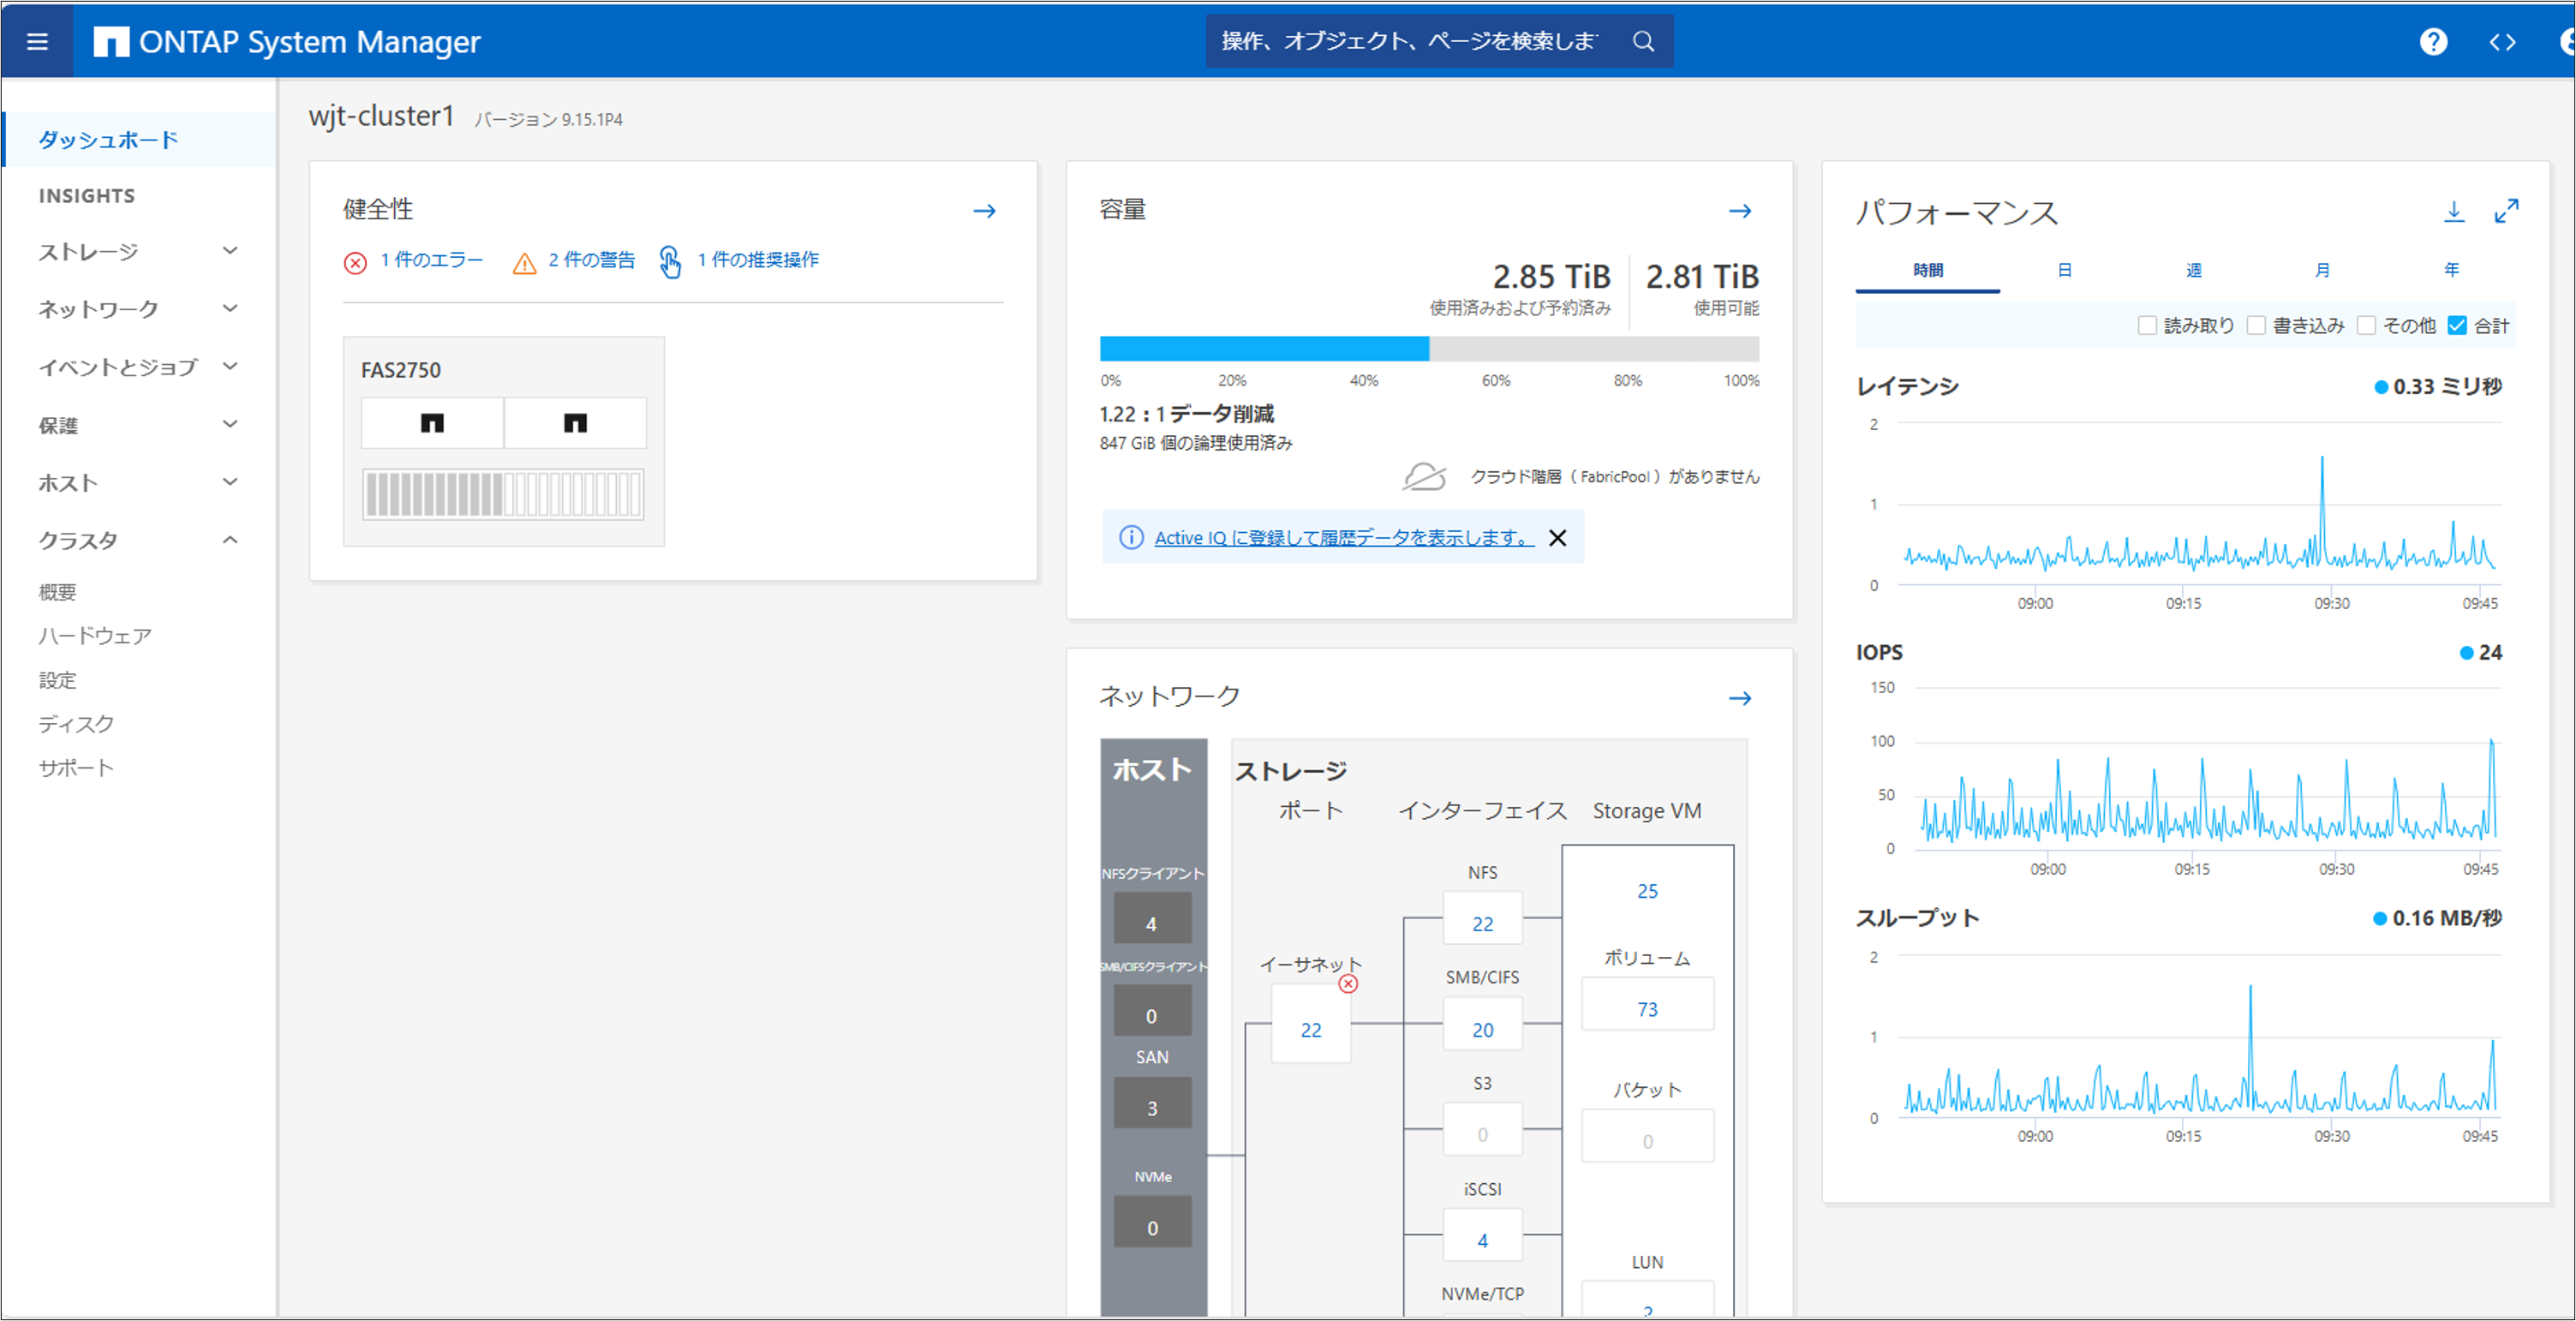Click iSCSI interface count 4
The image size is (2576, 1321).
[1482, 1240]
